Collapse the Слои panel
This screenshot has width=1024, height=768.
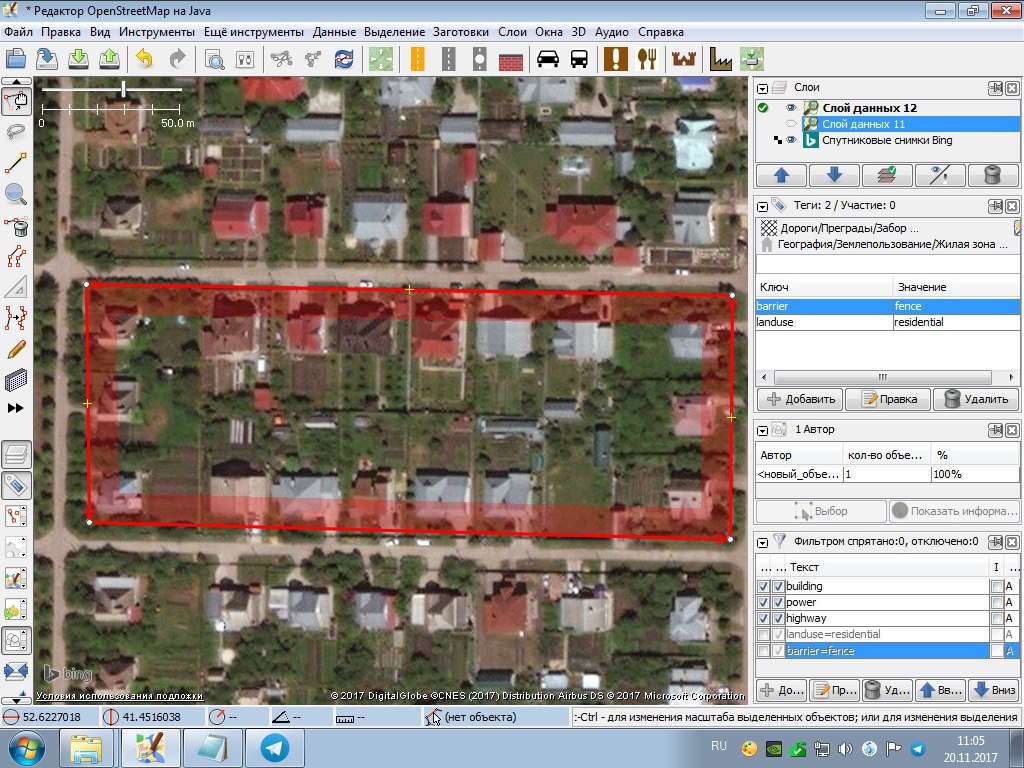coord(763,88)
